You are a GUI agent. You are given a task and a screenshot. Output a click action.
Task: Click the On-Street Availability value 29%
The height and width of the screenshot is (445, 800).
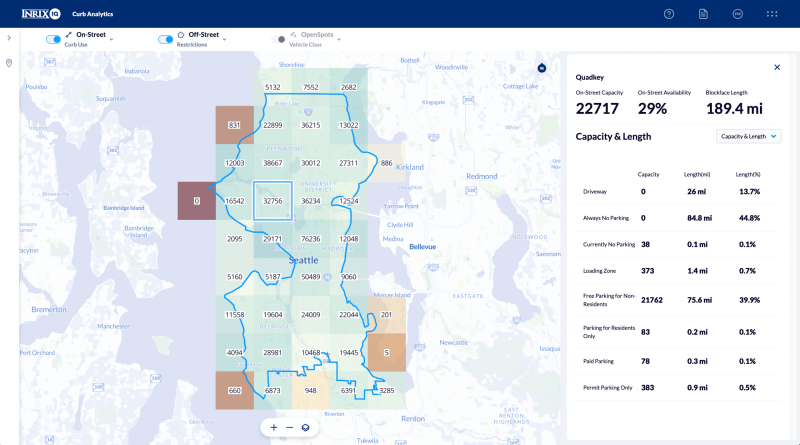click(x=653, y=109)
